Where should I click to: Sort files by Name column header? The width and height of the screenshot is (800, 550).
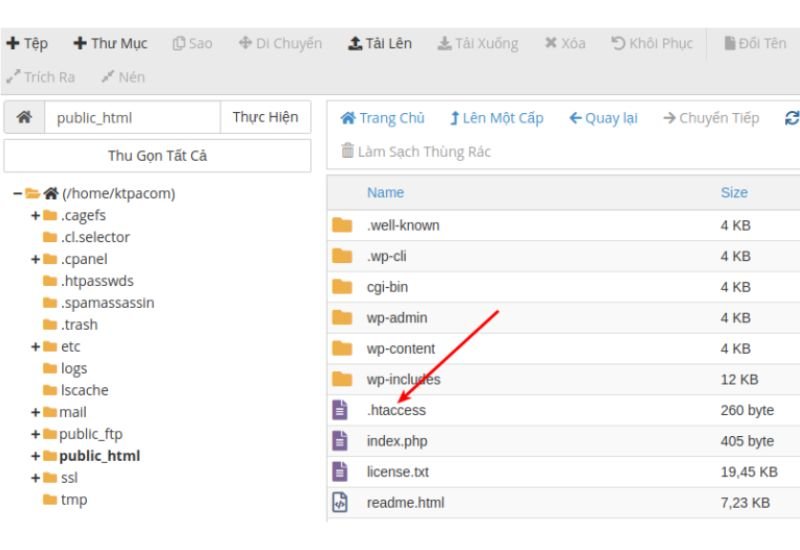[x=385, y=192]
